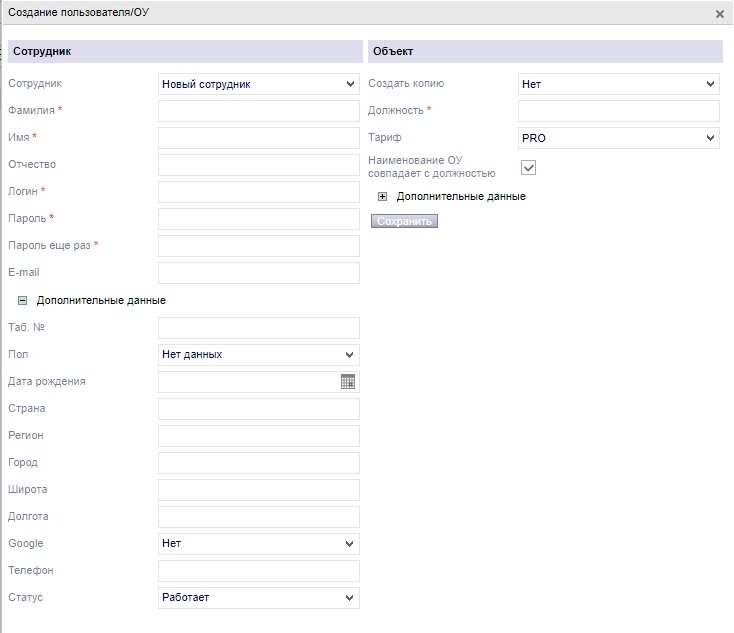The width and height of the screenshot is (734, 633).
Task: Toggle Наименование ОУ совпадает с должностью checkbox
Action: coord(528,167)
